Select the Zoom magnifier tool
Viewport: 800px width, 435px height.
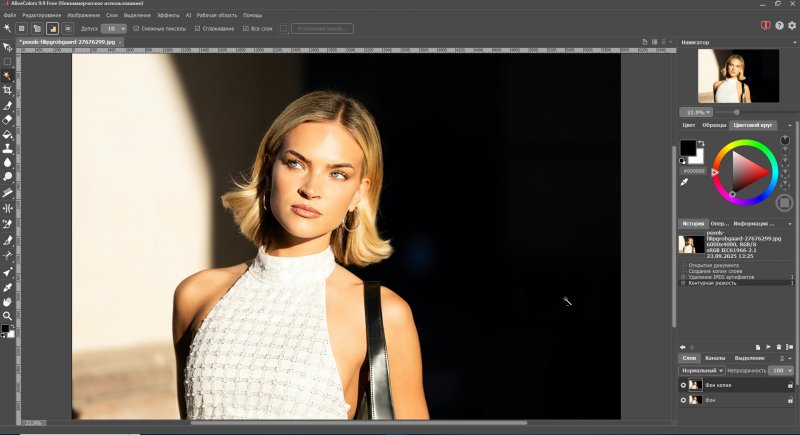point(7,316)
